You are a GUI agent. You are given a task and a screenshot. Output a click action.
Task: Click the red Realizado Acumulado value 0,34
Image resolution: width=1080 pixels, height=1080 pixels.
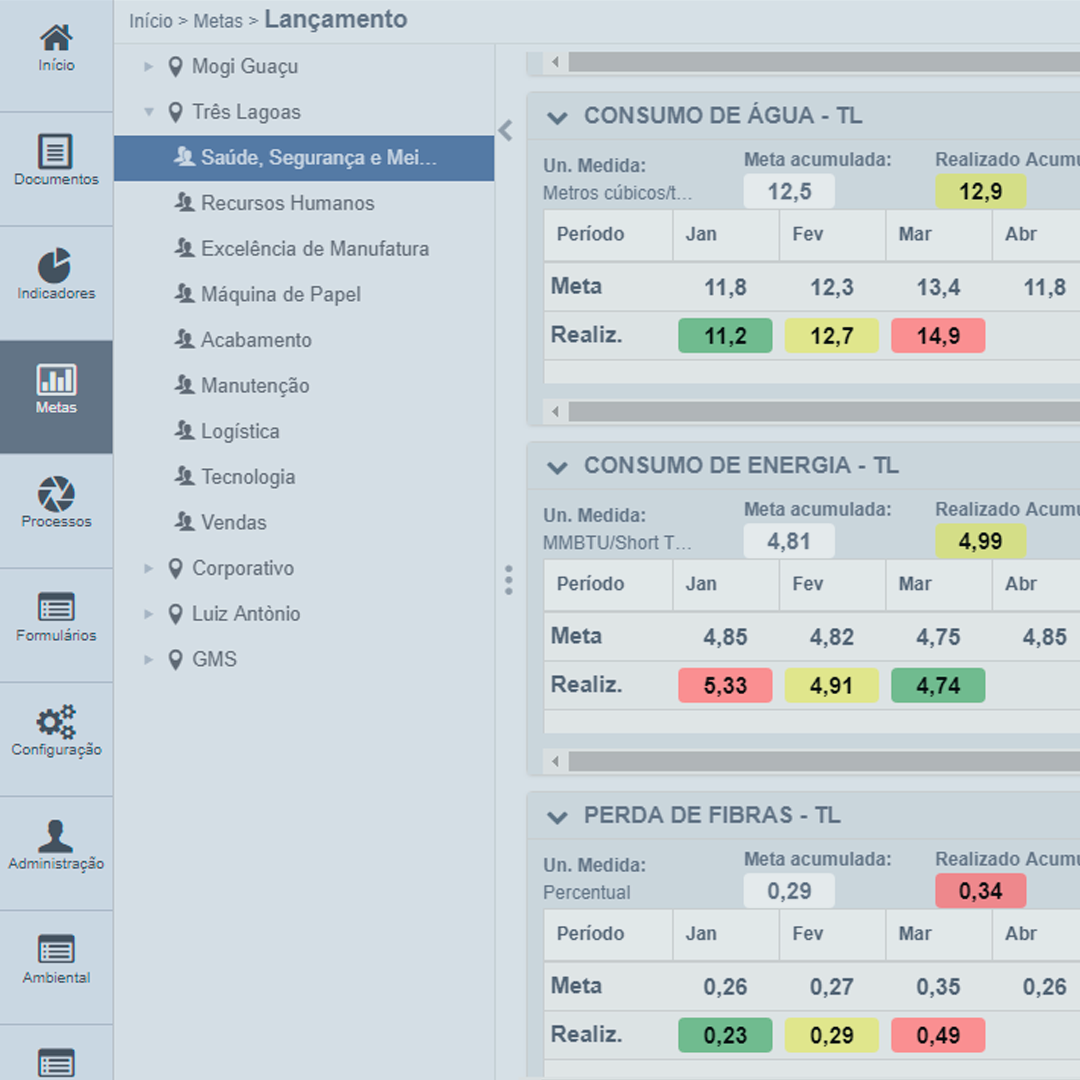[x=981, y=891]
